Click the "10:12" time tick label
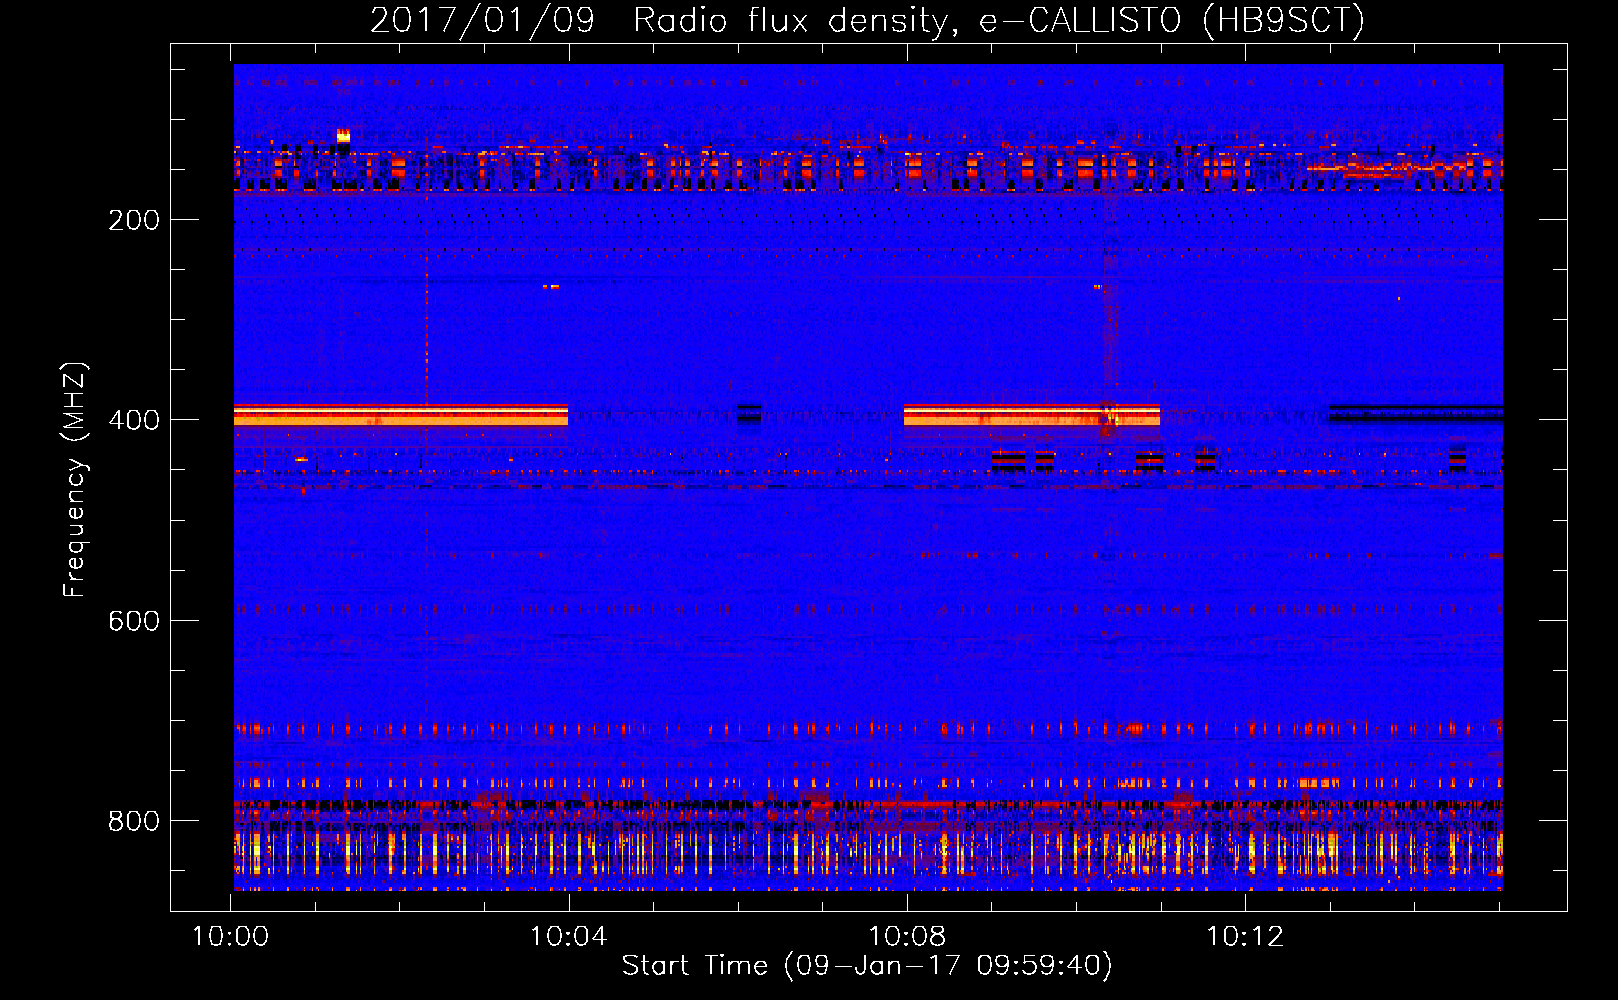Viewport: 1618px width, 1000px height. 1245,937
